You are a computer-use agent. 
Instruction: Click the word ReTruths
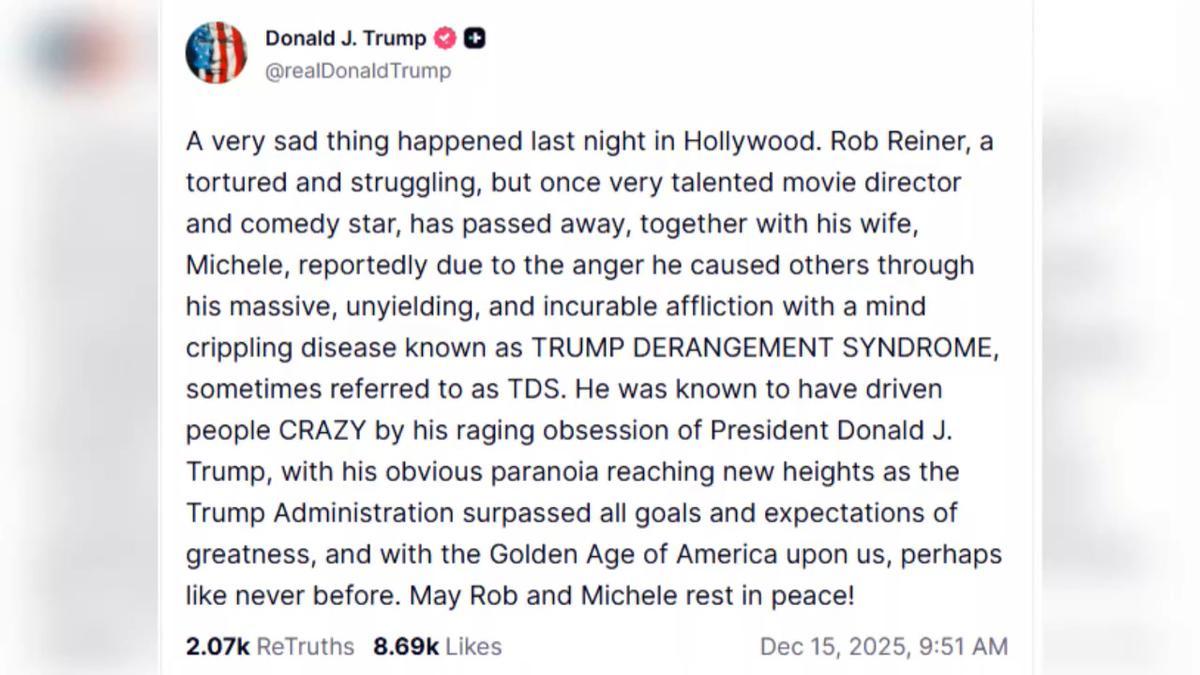click(x=305, y=647)
